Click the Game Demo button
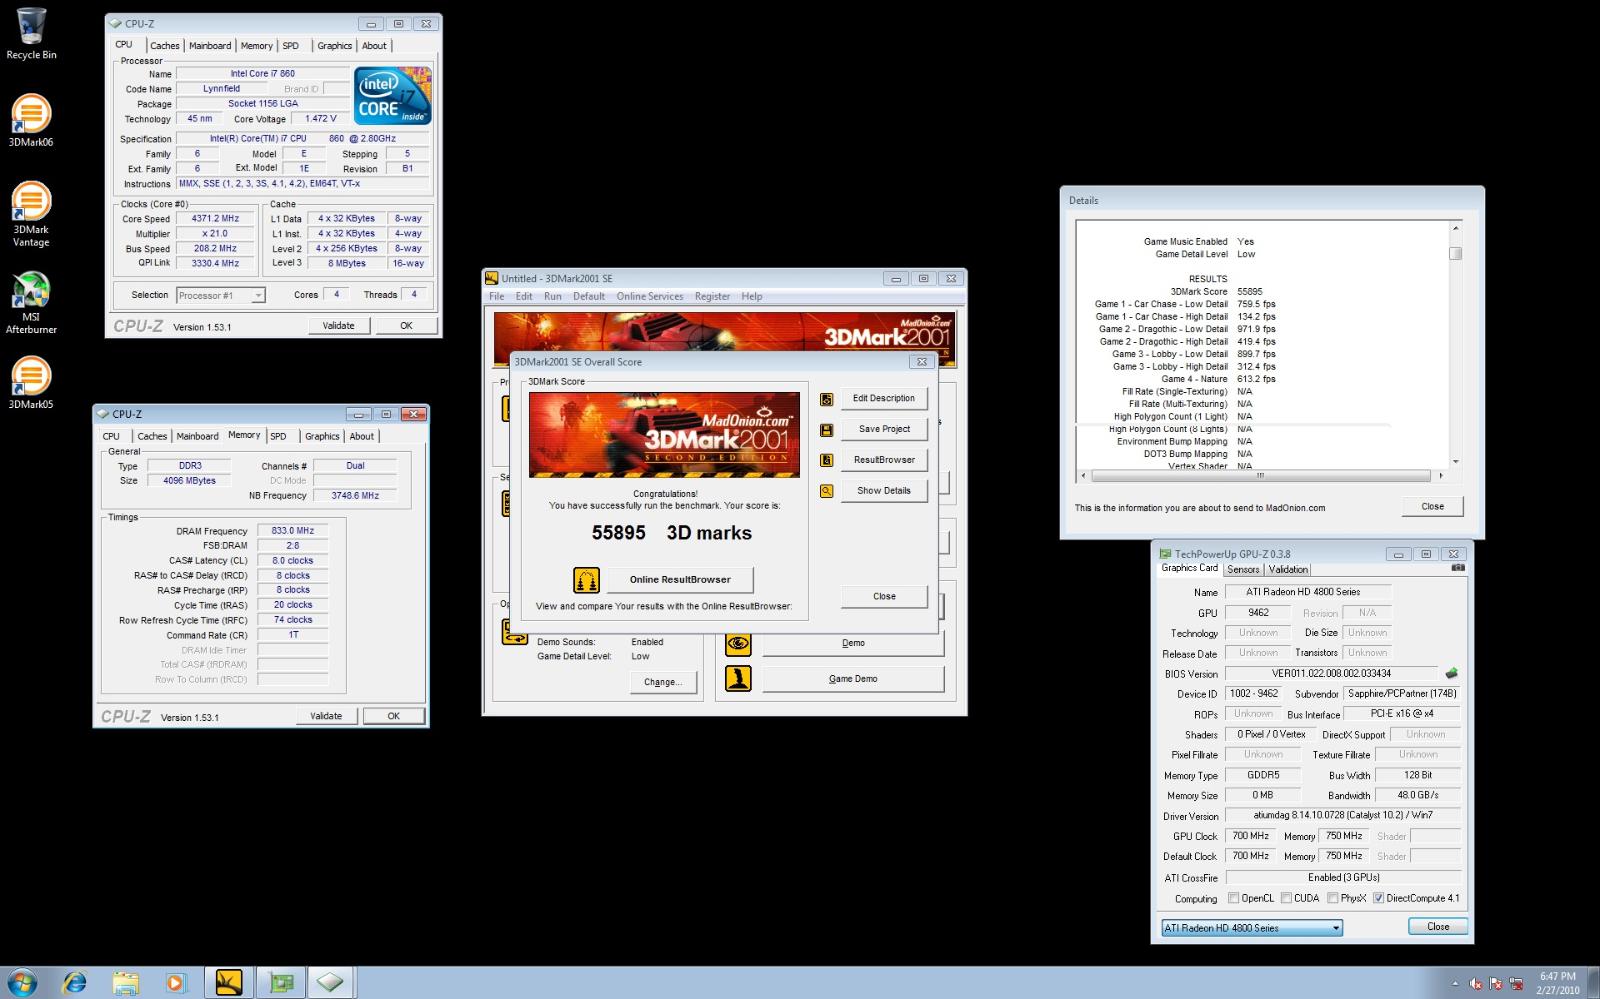This screenshot has width=1600, height=999. [853, 679]
